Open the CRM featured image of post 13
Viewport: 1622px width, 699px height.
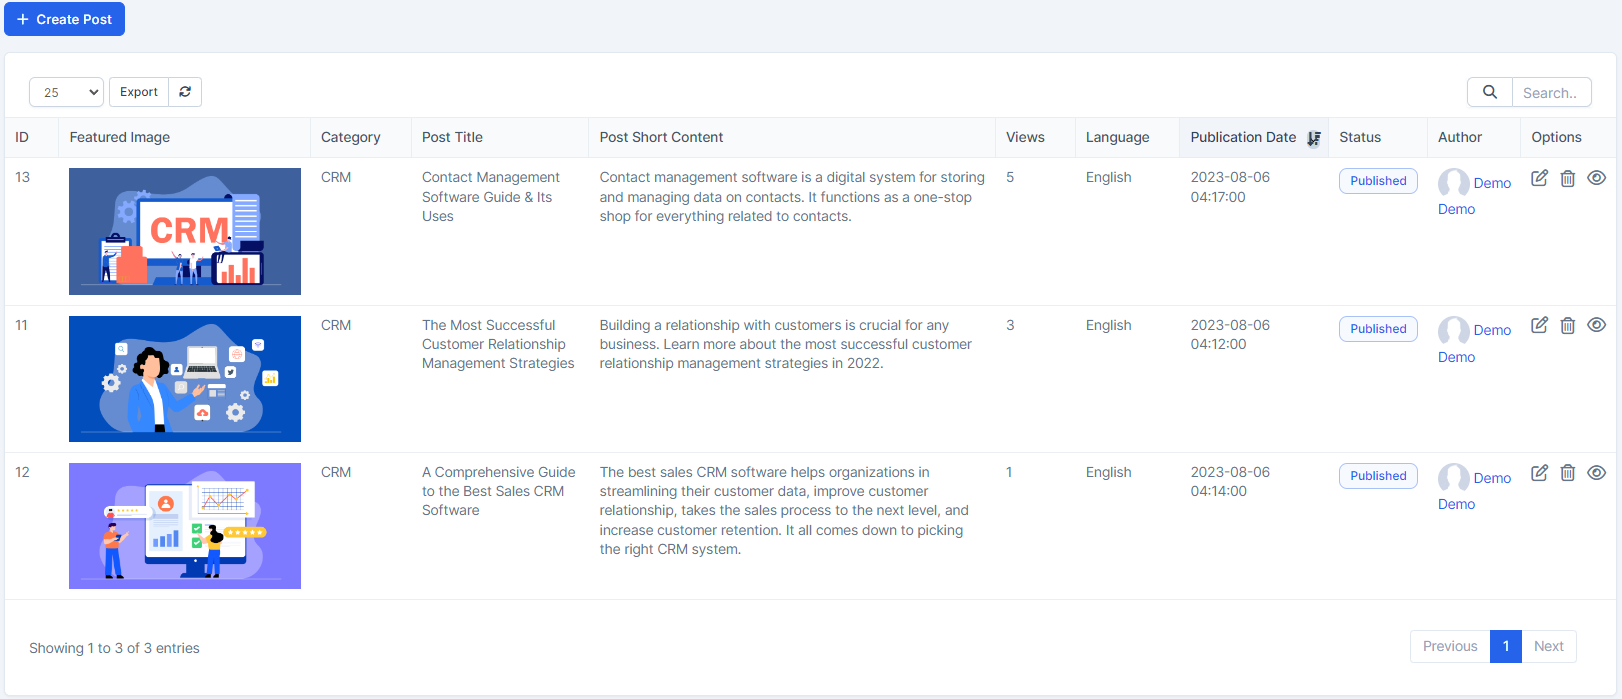point(185,231)
